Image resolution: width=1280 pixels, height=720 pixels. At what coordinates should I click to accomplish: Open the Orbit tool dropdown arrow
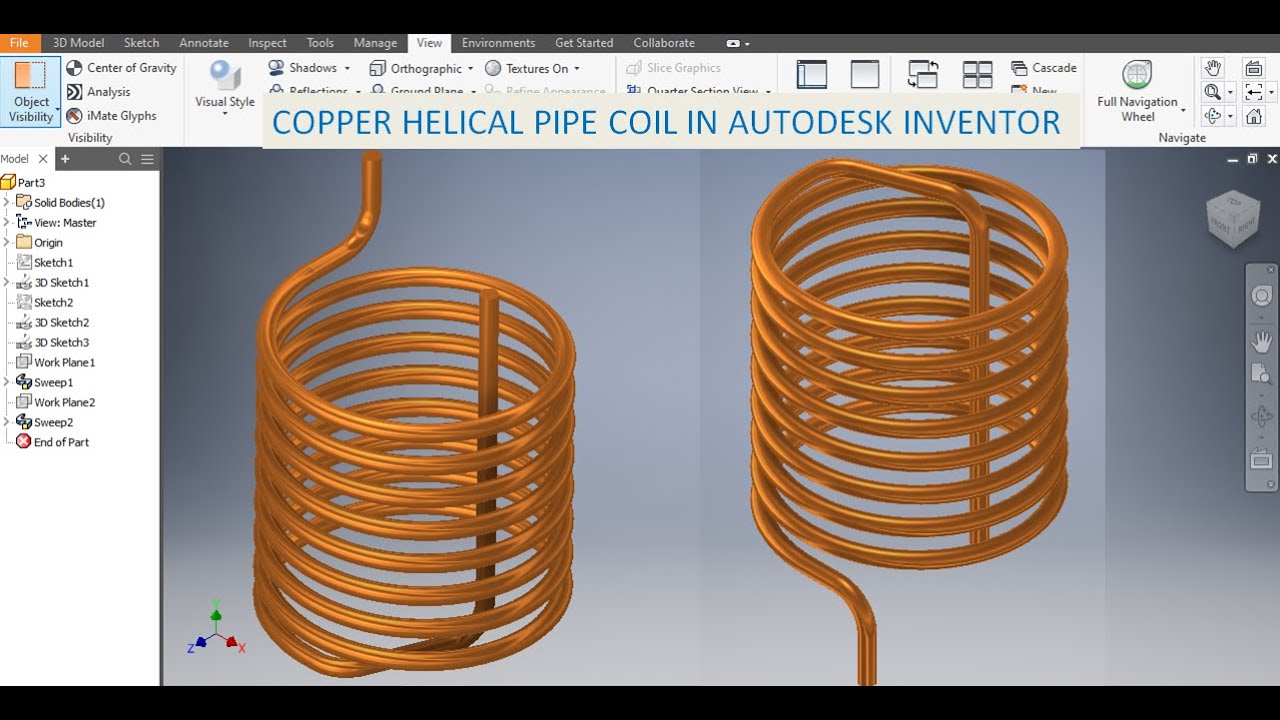1230,116
